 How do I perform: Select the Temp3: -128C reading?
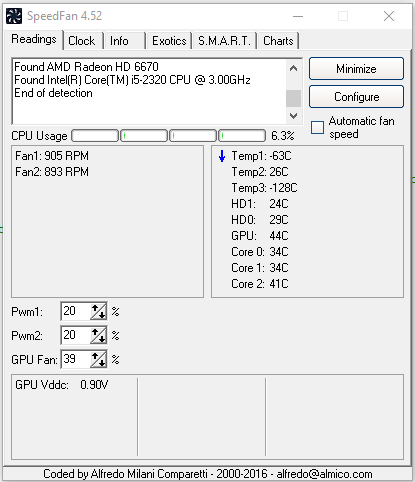(264, 188)
